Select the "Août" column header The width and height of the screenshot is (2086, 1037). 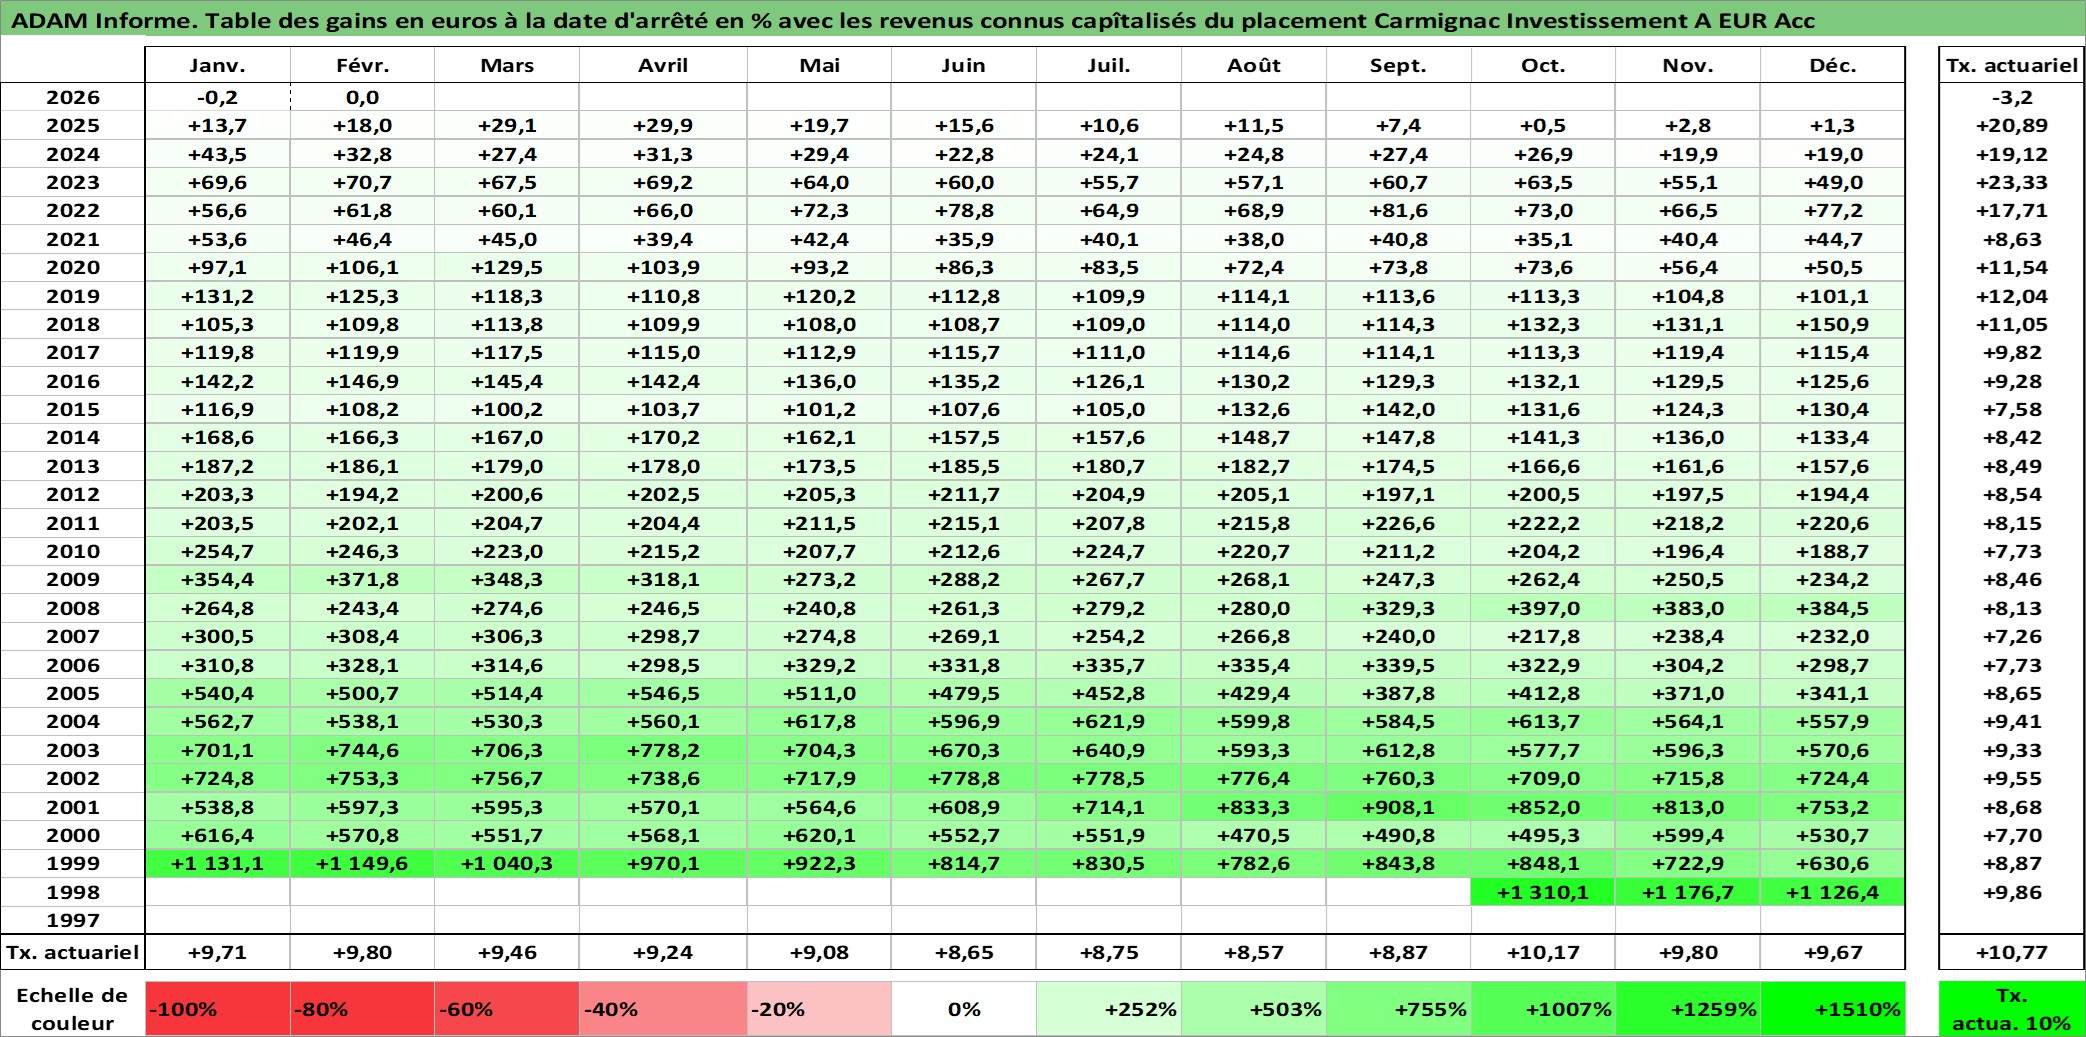pyautogui.click(x=1254, y=65)
